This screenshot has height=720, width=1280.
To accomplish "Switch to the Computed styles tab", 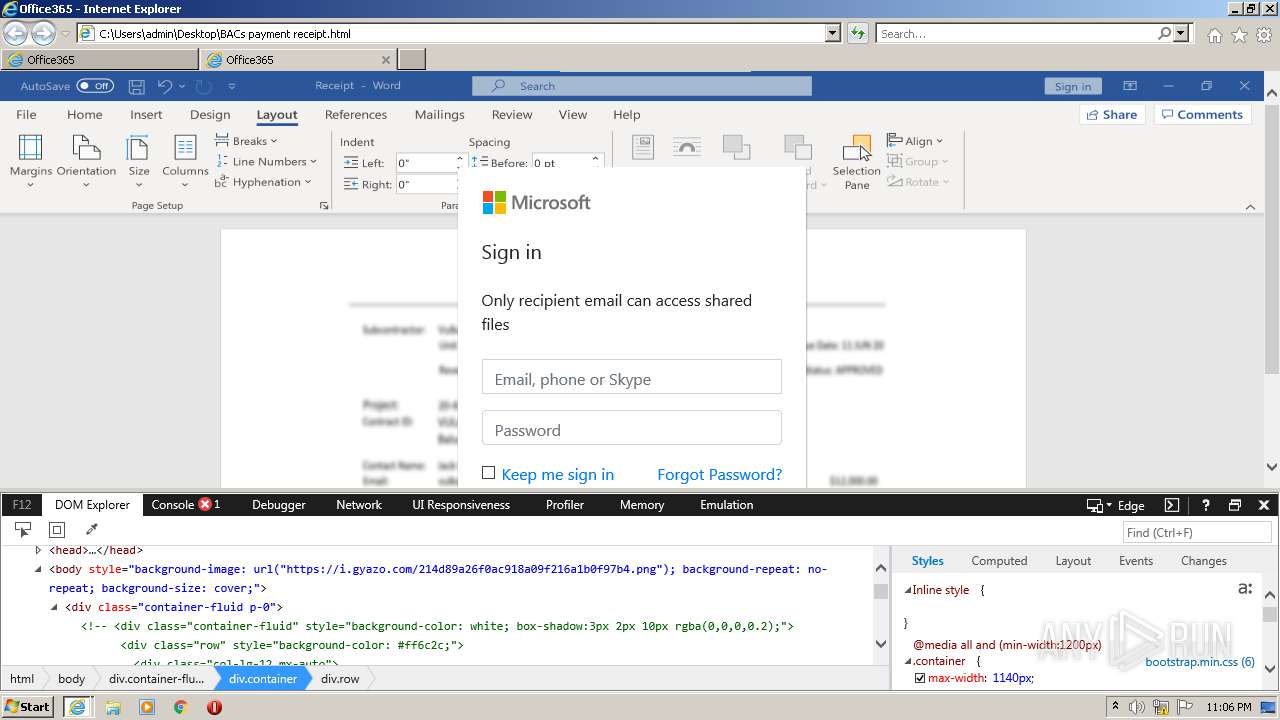I will 999,561.
